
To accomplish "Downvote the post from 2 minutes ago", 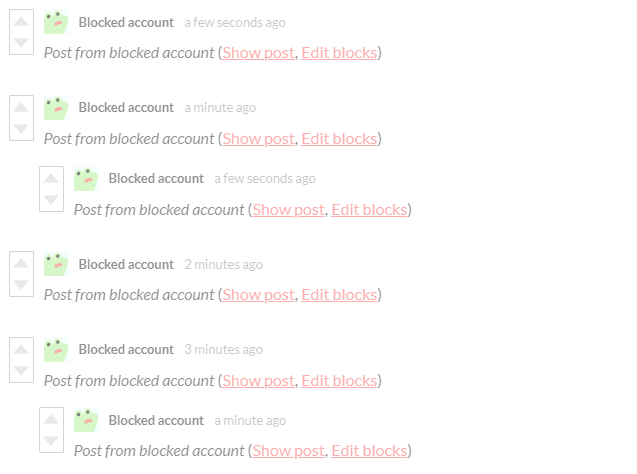I will 21,284.
